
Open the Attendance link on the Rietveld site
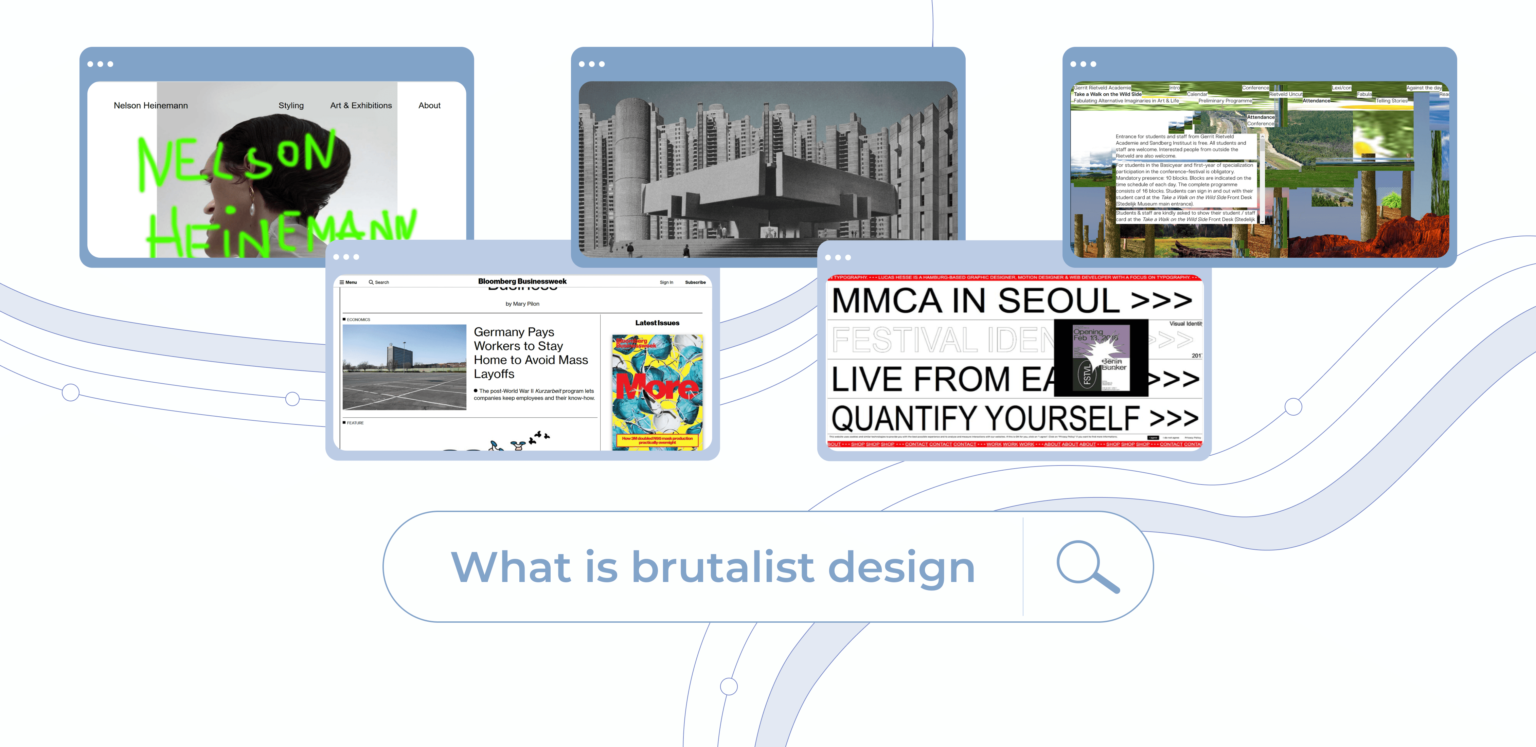[x=1317, y=101]
